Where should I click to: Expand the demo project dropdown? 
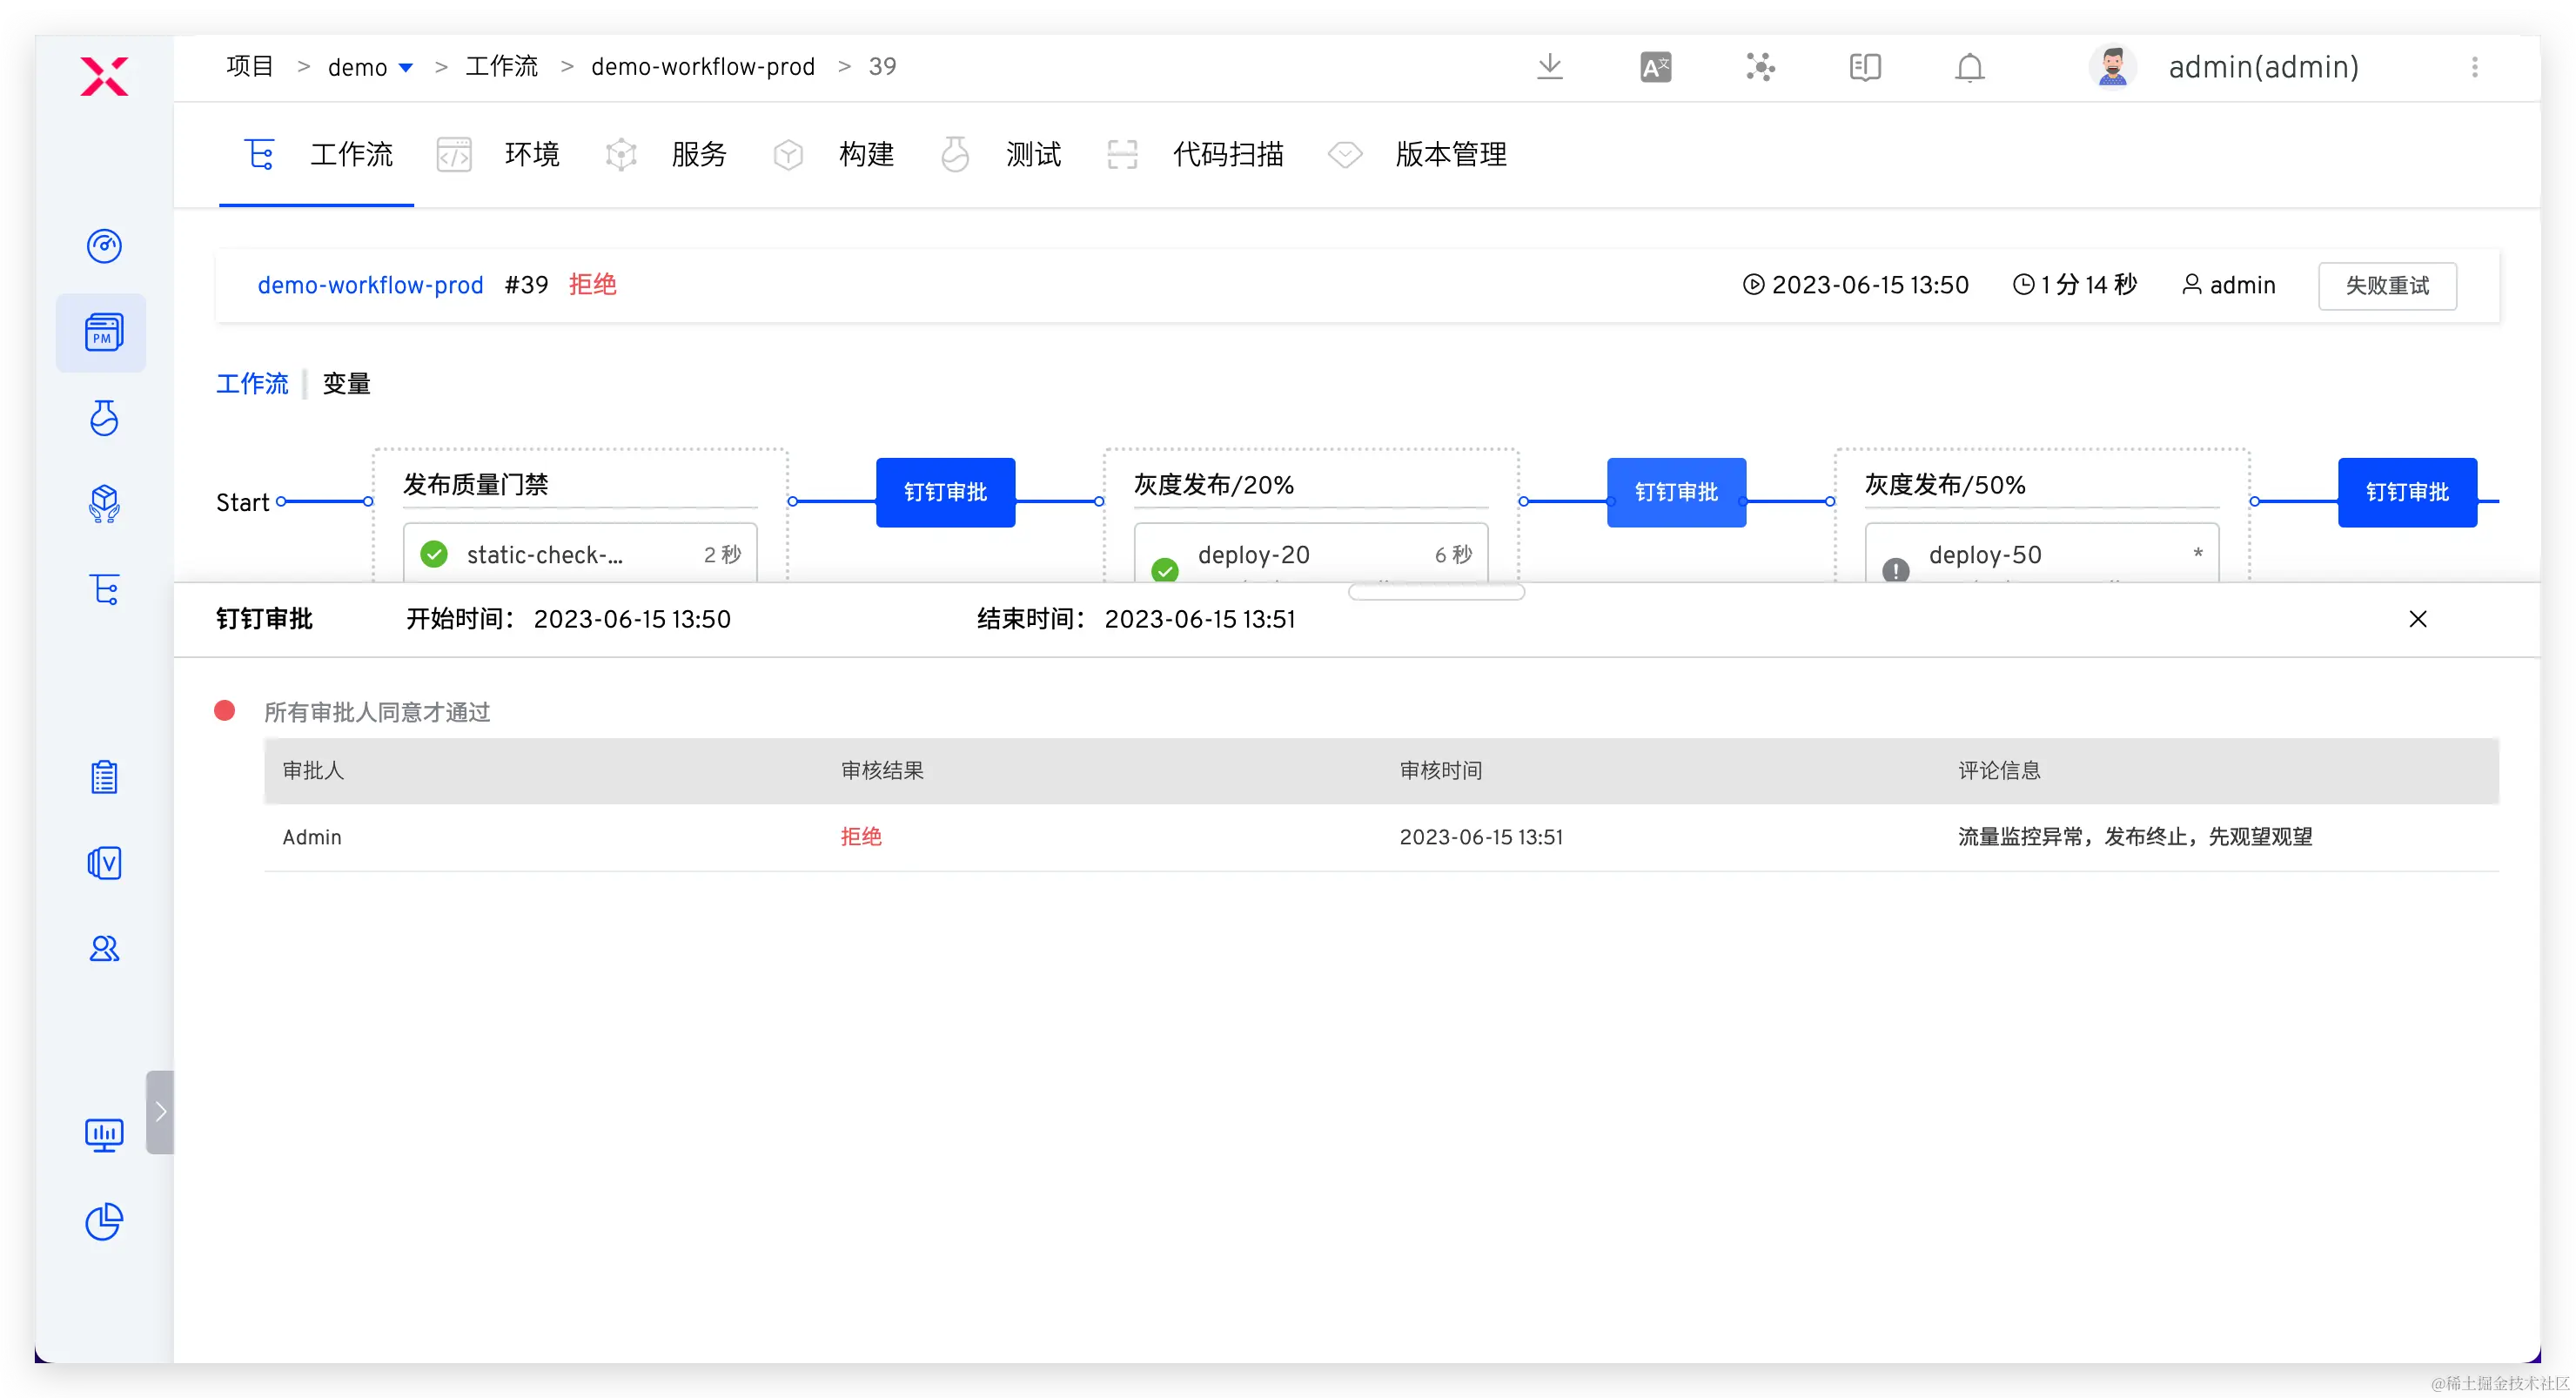click(x=405, y=68)
